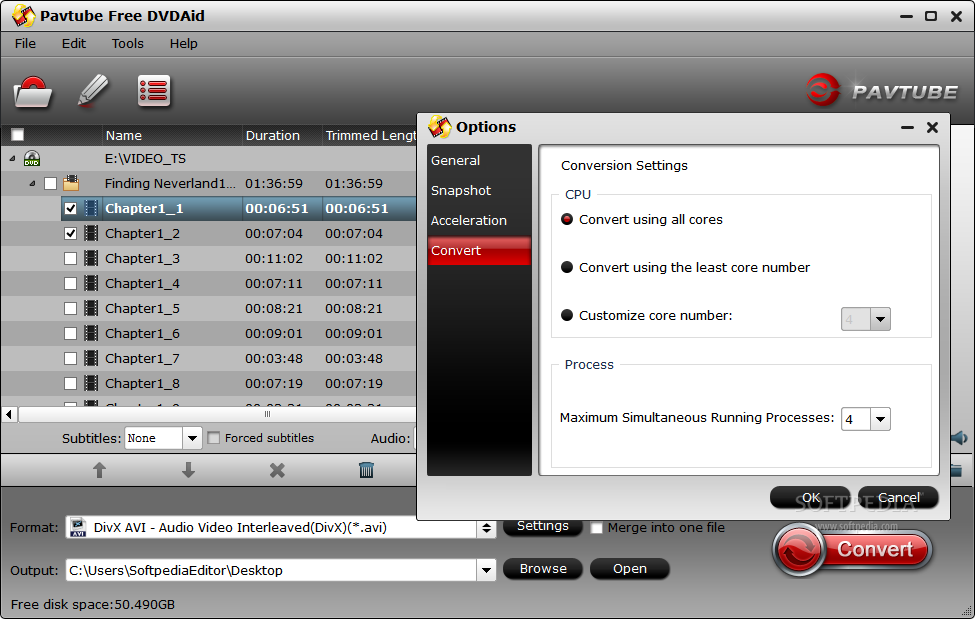Click the AVI format icon in Format field
This screenshot has width=975, height=619.
78,528
